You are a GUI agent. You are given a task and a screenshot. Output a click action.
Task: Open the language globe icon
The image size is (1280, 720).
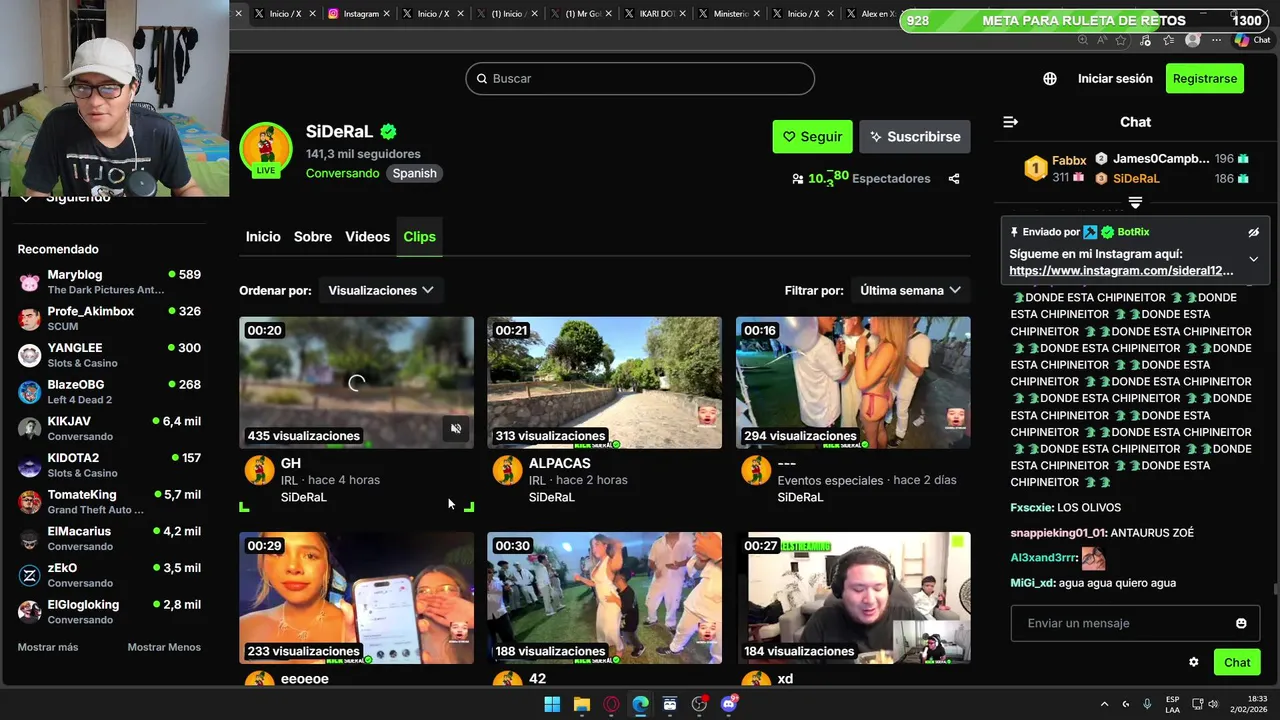[x=1050, y=79]
